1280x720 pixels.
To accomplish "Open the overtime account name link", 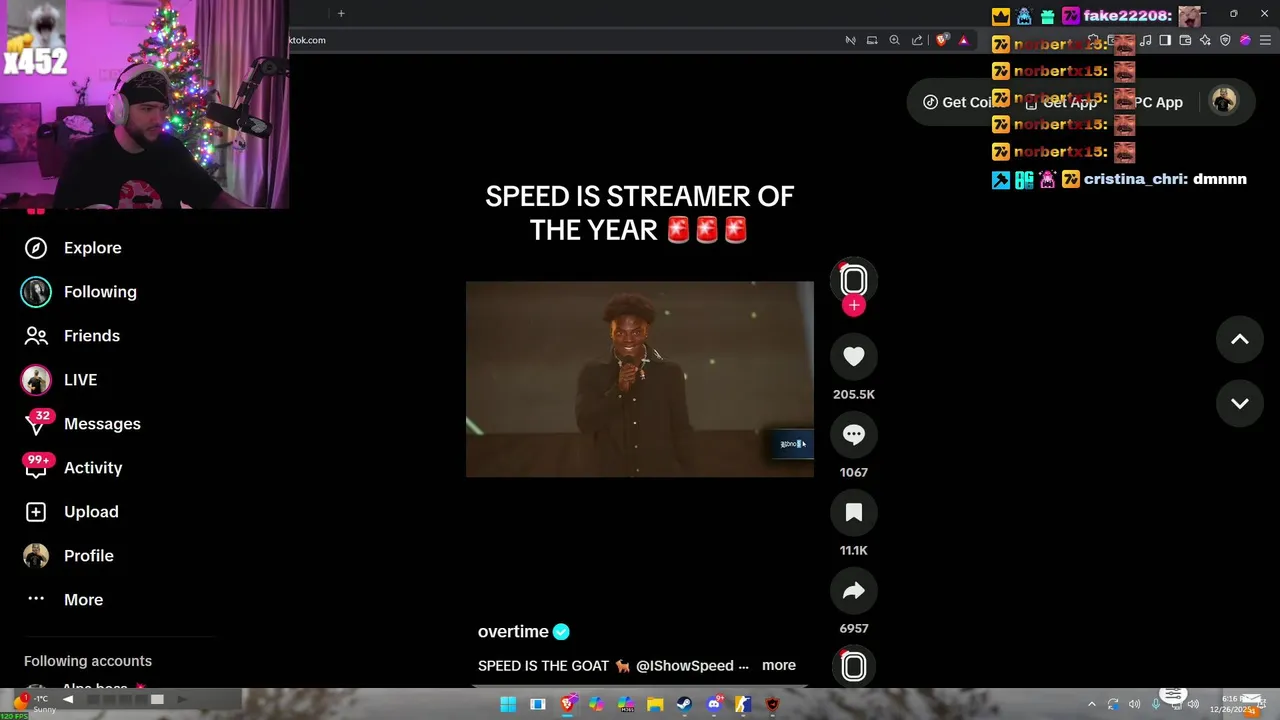I will click(513, 632).
